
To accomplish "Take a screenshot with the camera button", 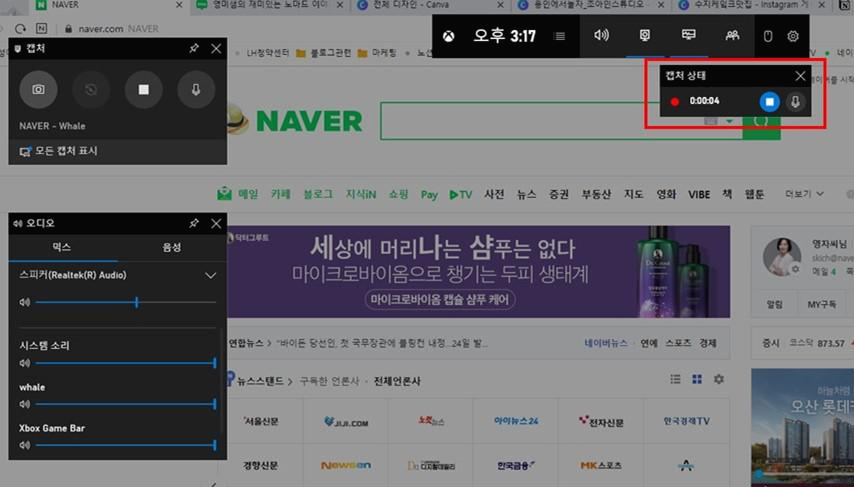I will [38, 89].
